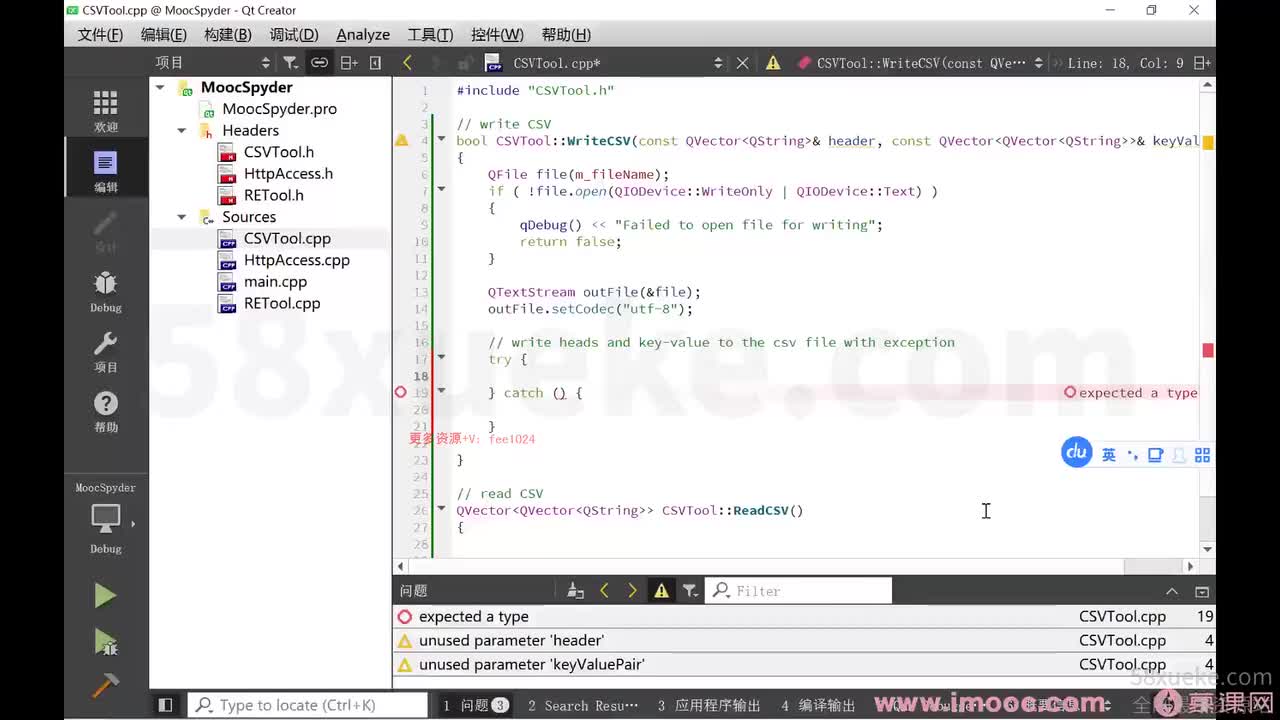Collapse the Headers folder
The width and height of the screenshot is (1280, 720).
[181, 130]
